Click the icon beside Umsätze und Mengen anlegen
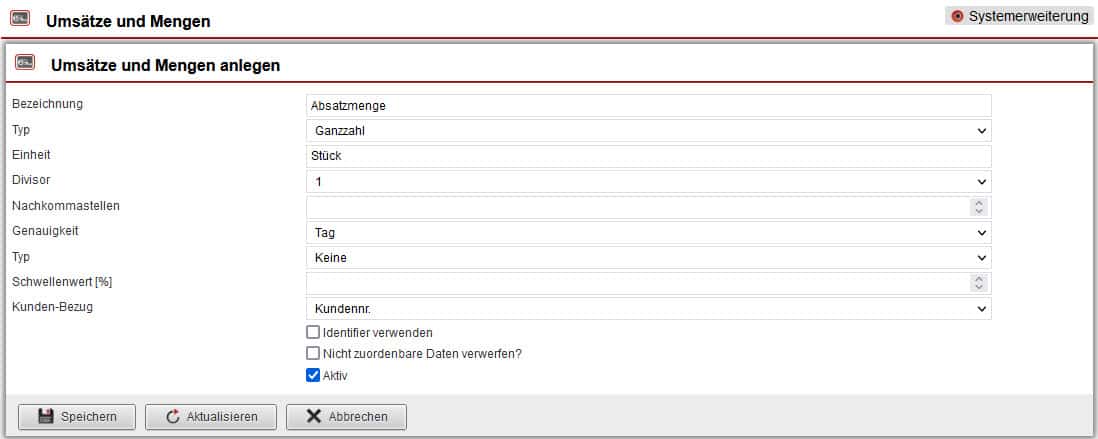The height and width of the screenshot is (439, 1098). pyautogui.click(x=25, y=64)
